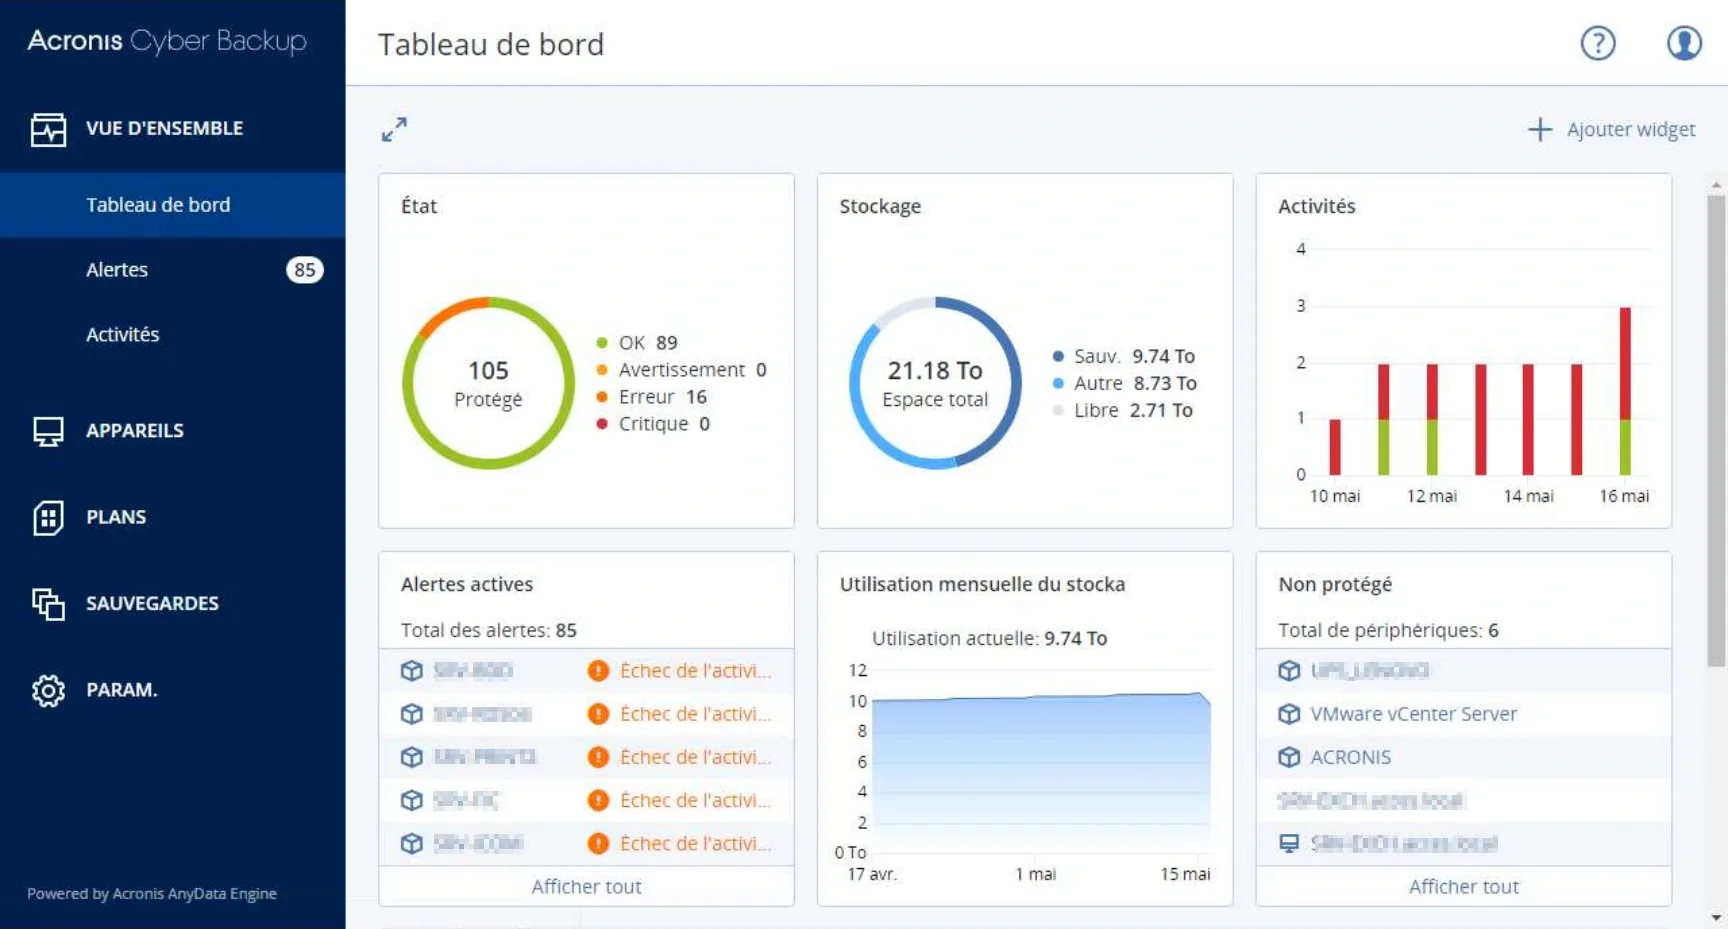1728x929 pixels.
Task: Click cube icon in first Alertes actives row
Action: [411, 671]
